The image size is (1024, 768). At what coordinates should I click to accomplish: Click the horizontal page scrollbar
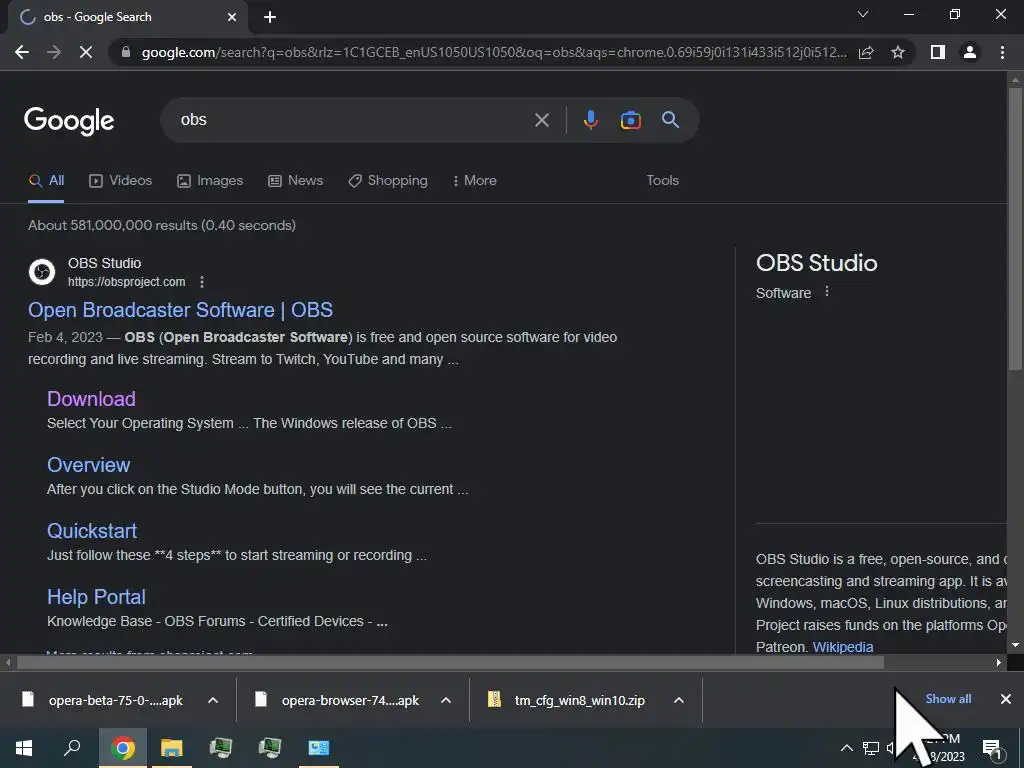(451, 663)
